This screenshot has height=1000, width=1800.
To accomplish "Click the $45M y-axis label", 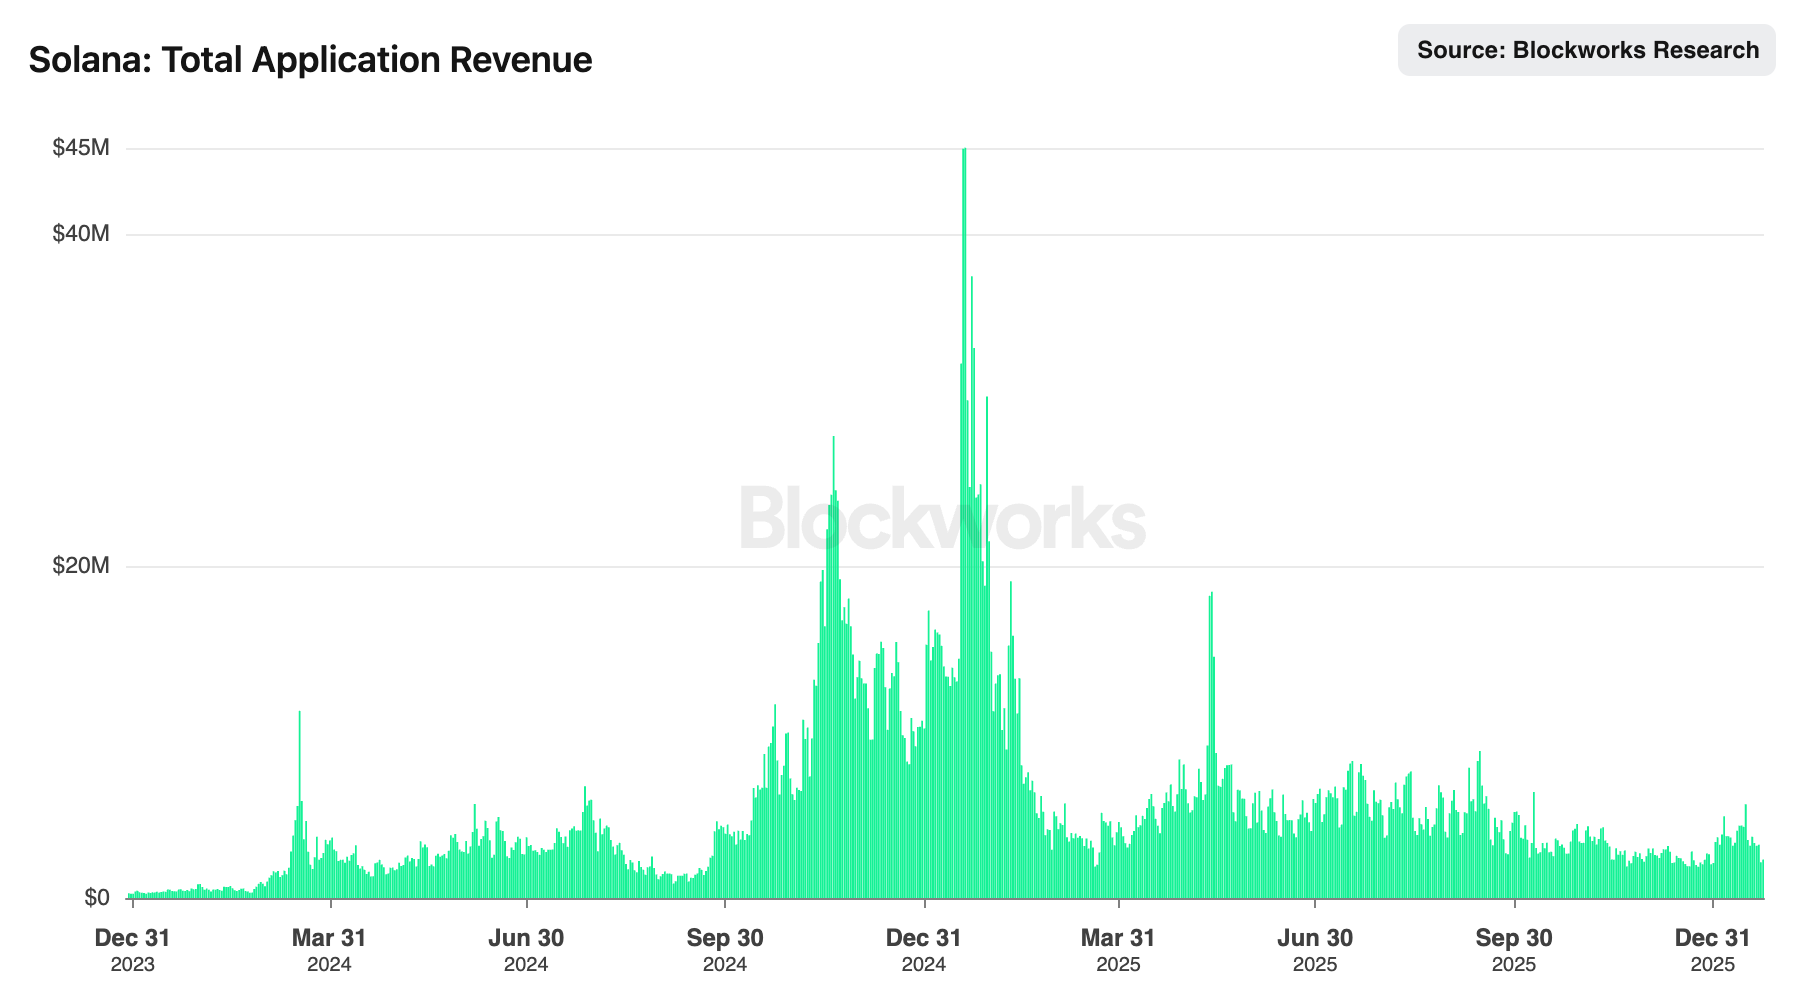I will pos(81,148).
